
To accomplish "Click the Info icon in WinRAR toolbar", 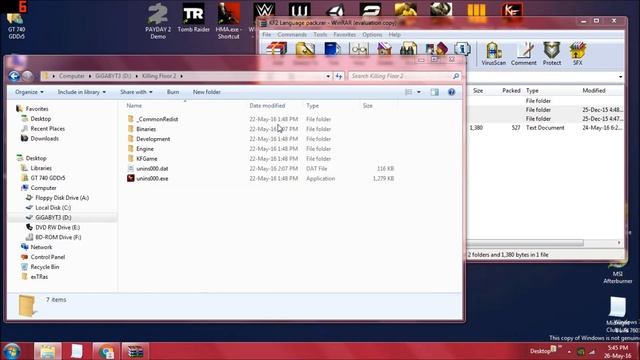I will pos(462,49).
